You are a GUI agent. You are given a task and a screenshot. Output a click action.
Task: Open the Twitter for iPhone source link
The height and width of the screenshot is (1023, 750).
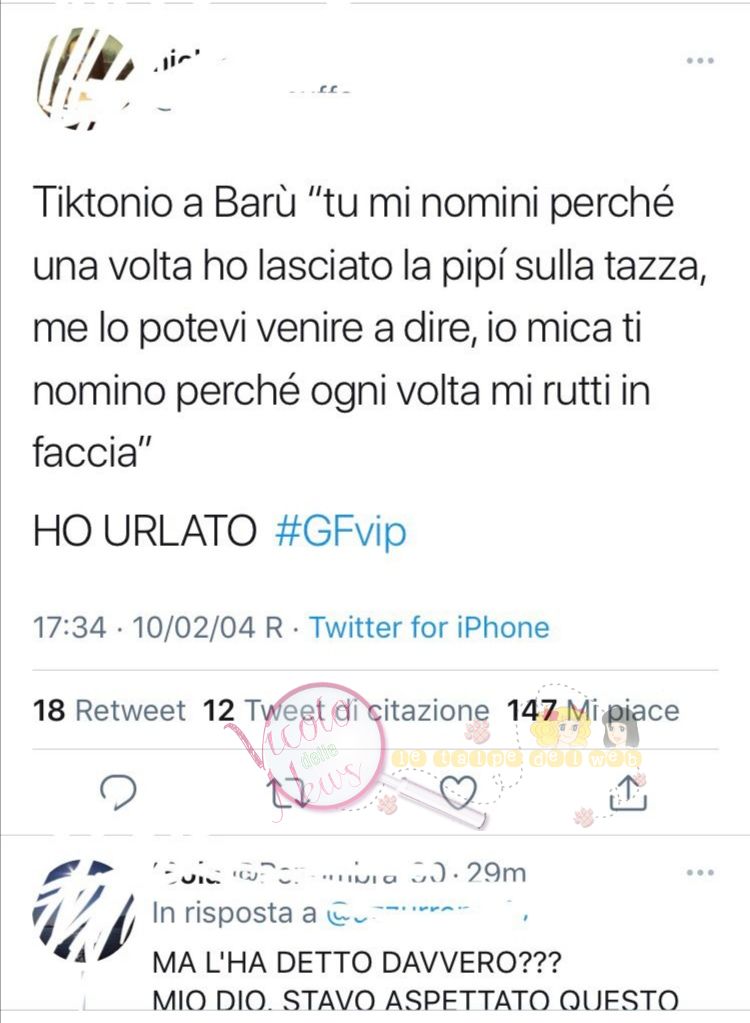tap(429, 628)
